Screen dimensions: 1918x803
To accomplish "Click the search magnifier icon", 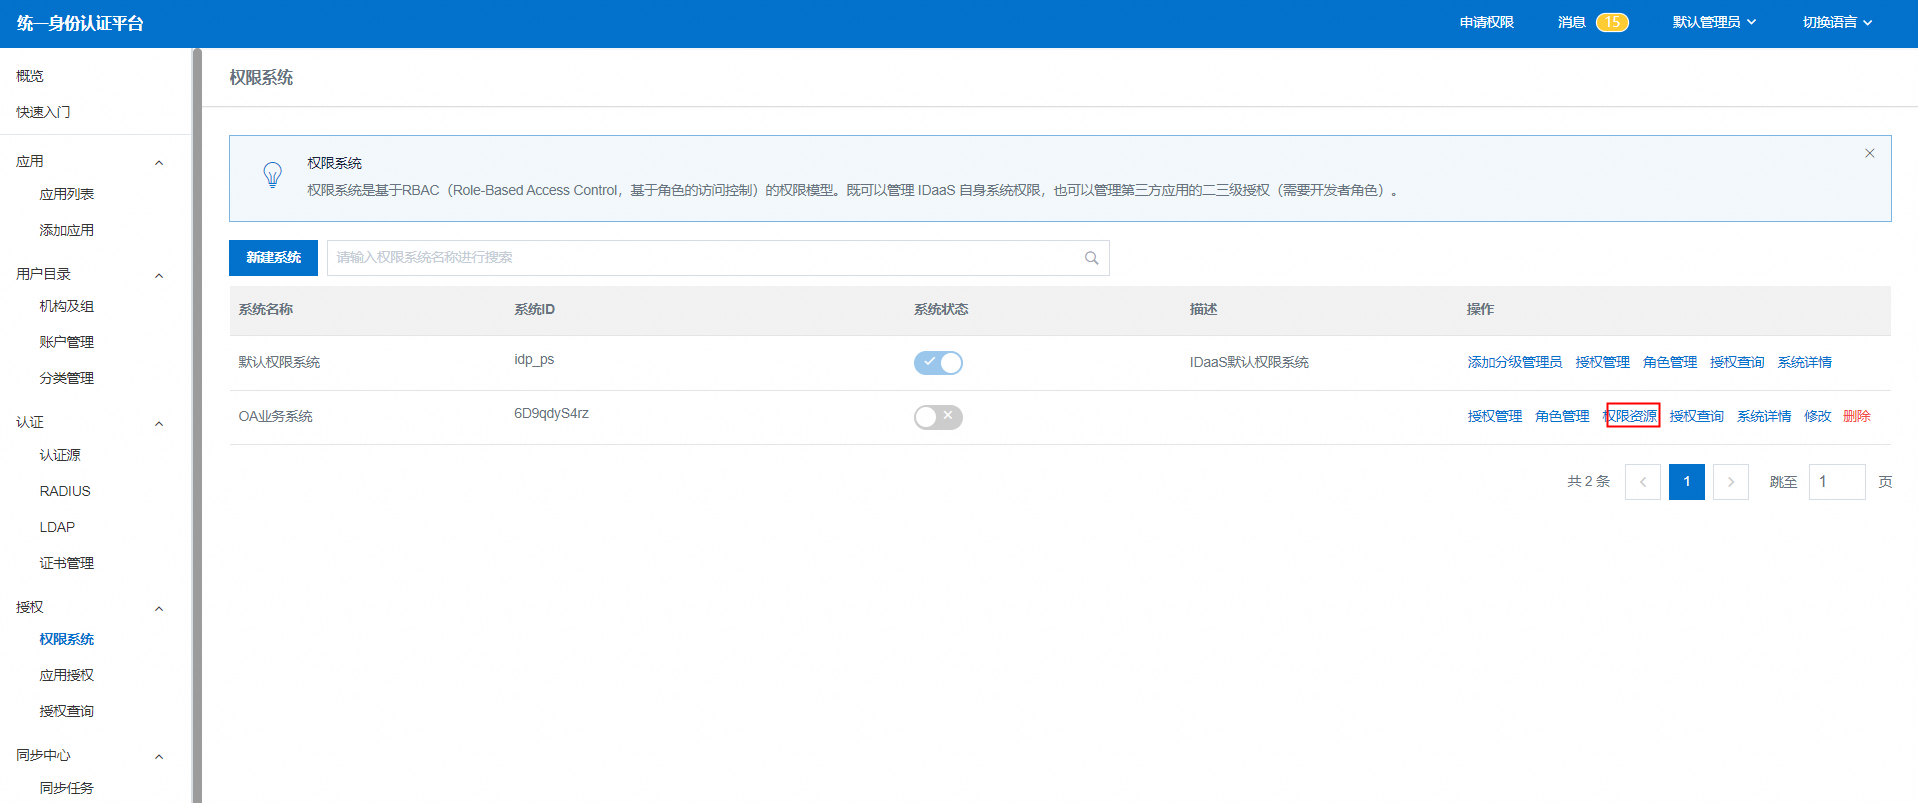I will (x=1091, y=258).
